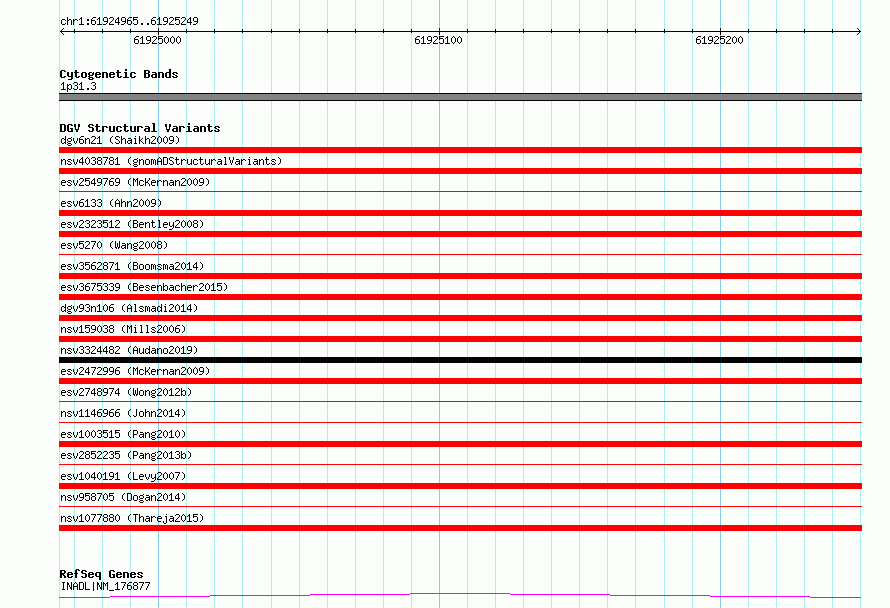Select esv1040191 (Levy2007) variant

123,476
